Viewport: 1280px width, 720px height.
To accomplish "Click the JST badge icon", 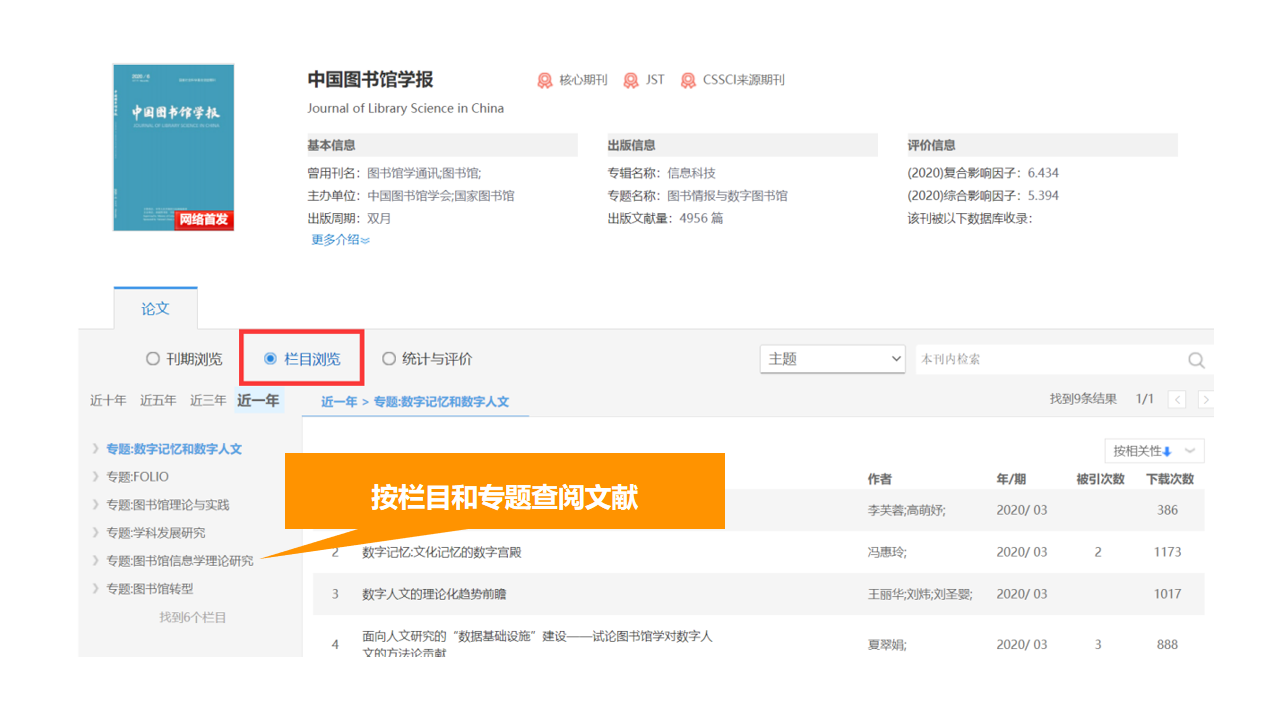I will tap(631, 80).
